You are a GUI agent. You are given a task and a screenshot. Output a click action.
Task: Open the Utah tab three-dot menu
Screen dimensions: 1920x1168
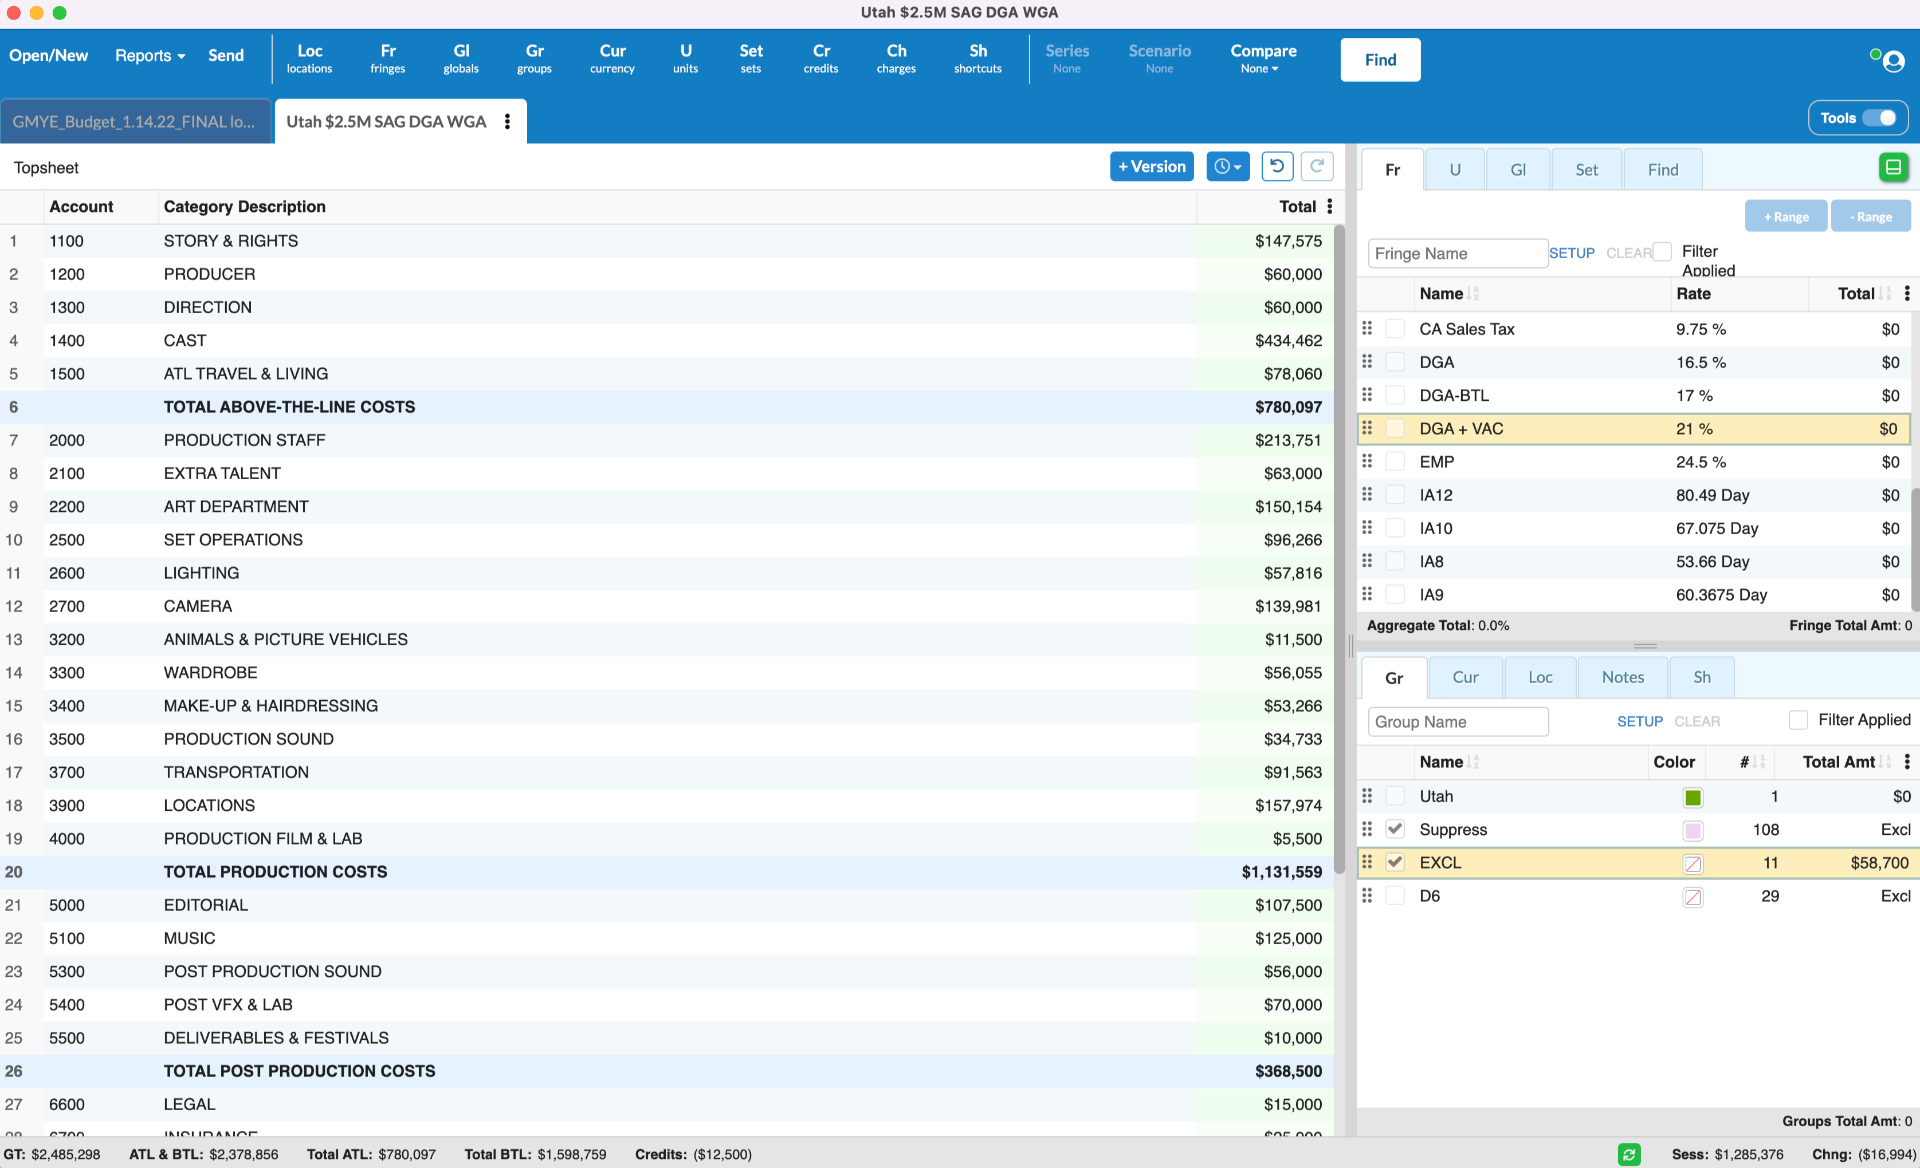point(508,122)
